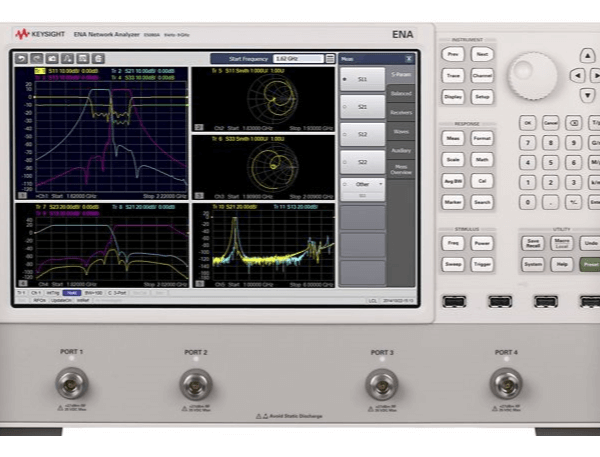Click the Start Frequency value field
This screenshot has height=457, width=600.
coord(298,59)
